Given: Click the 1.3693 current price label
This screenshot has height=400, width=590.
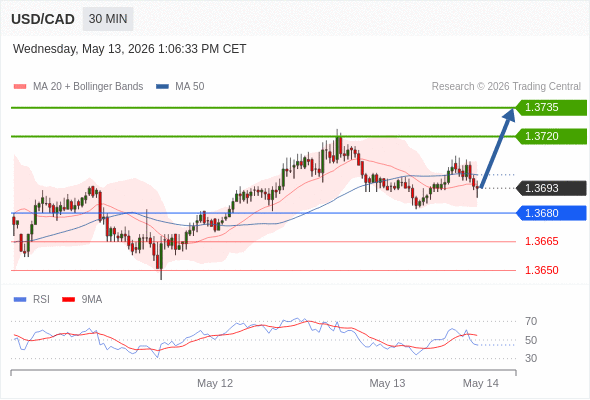Looking at the screenshot, I should tap(551, 188).
